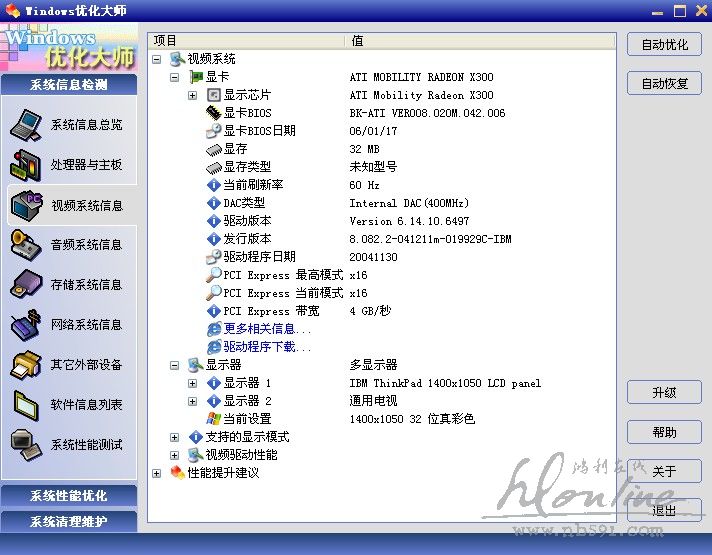Screen dimensions: 712x555
Task: Select 其它外部设备 sidebar icon
Action: 26,365
